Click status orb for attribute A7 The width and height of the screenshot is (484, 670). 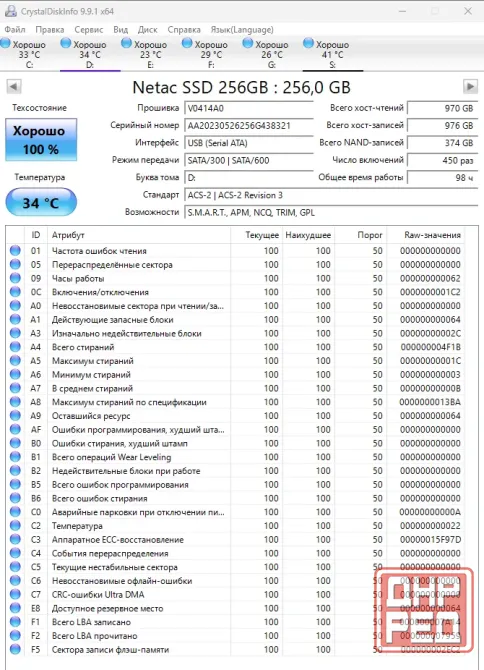click(x=15, y=388)
